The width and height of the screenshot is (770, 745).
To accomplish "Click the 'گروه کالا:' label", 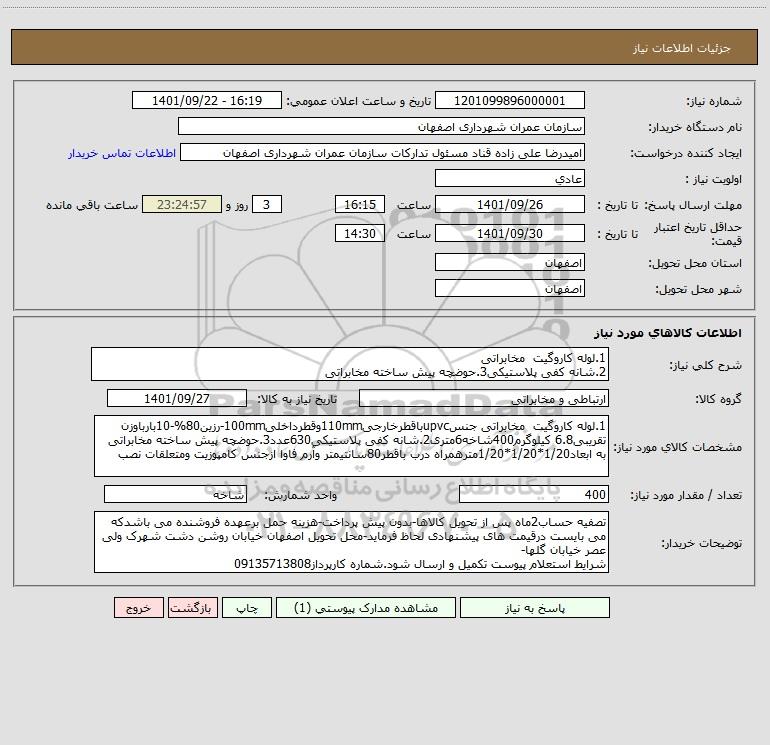I will point(718,399).
